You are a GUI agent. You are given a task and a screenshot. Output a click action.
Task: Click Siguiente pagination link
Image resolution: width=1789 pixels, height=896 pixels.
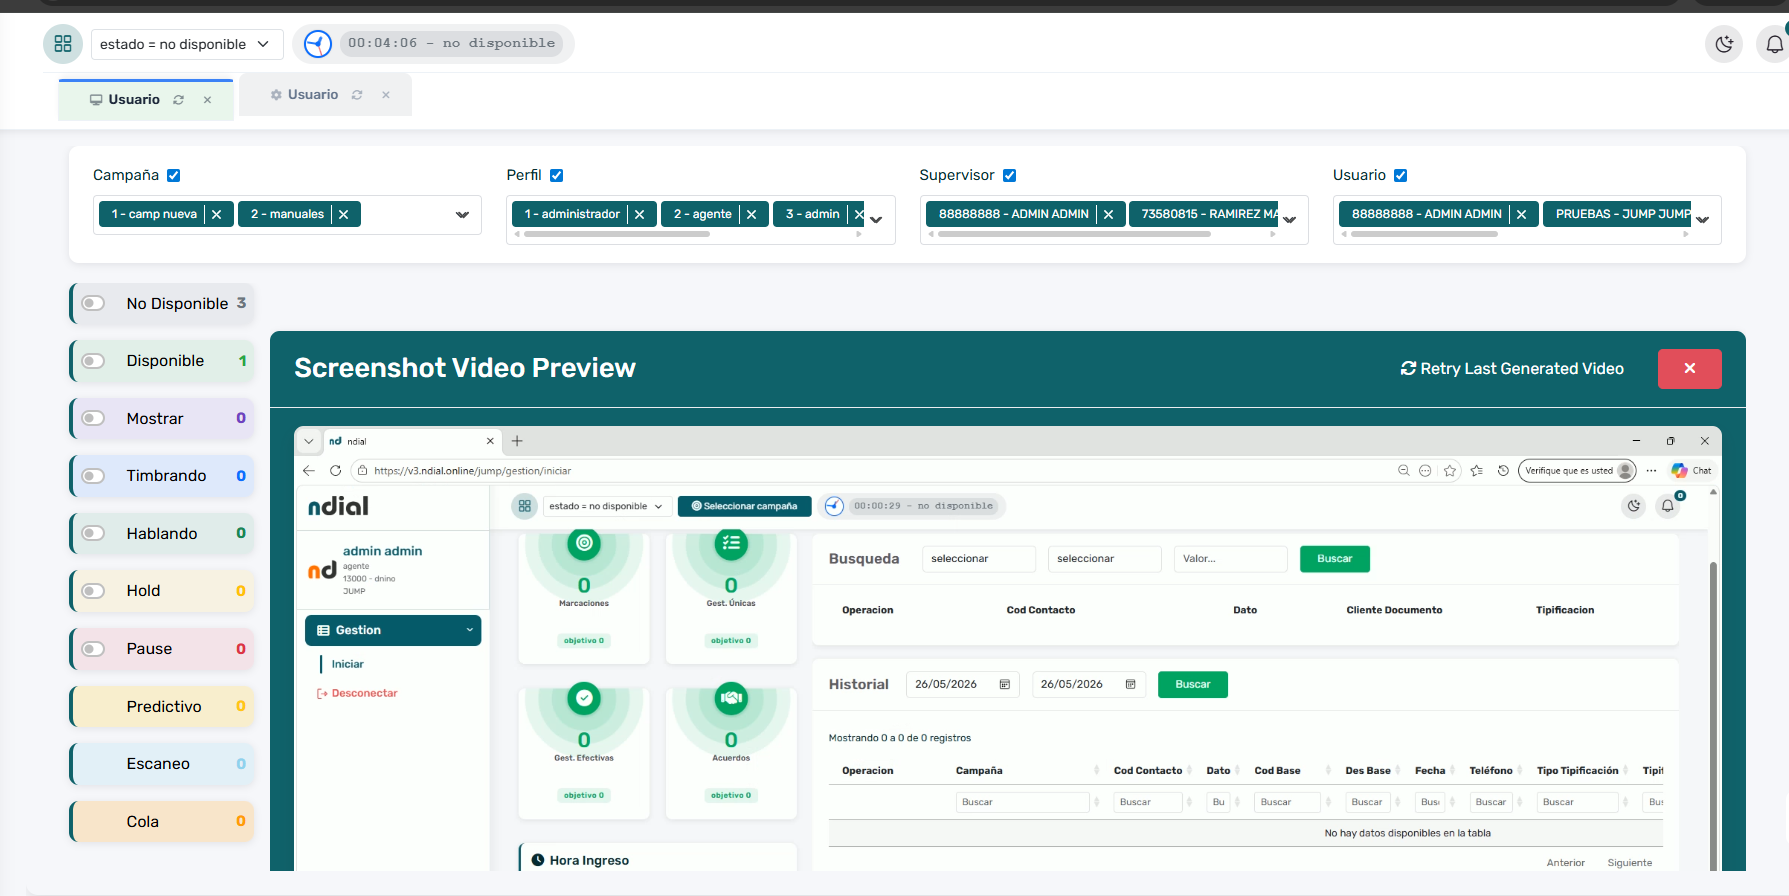pos(1630,863)
